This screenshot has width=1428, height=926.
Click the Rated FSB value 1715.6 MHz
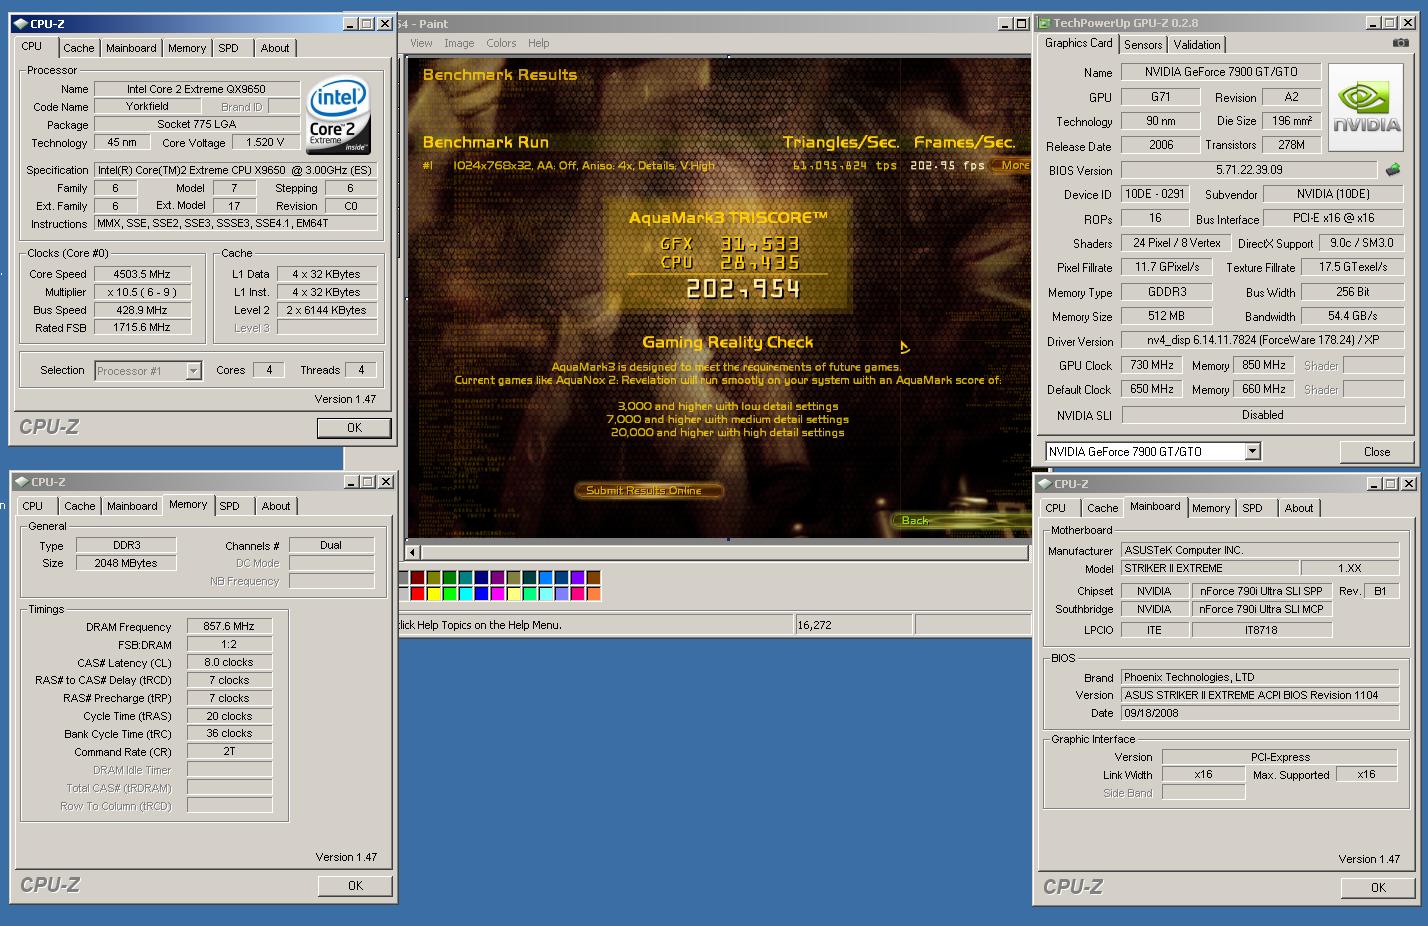coord(140,328)
